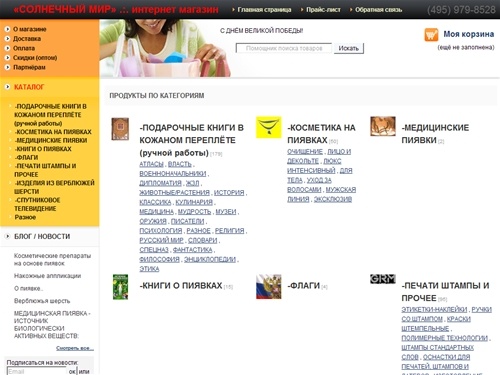
Task: Click the Искать search button
Action: pos(349,48)
